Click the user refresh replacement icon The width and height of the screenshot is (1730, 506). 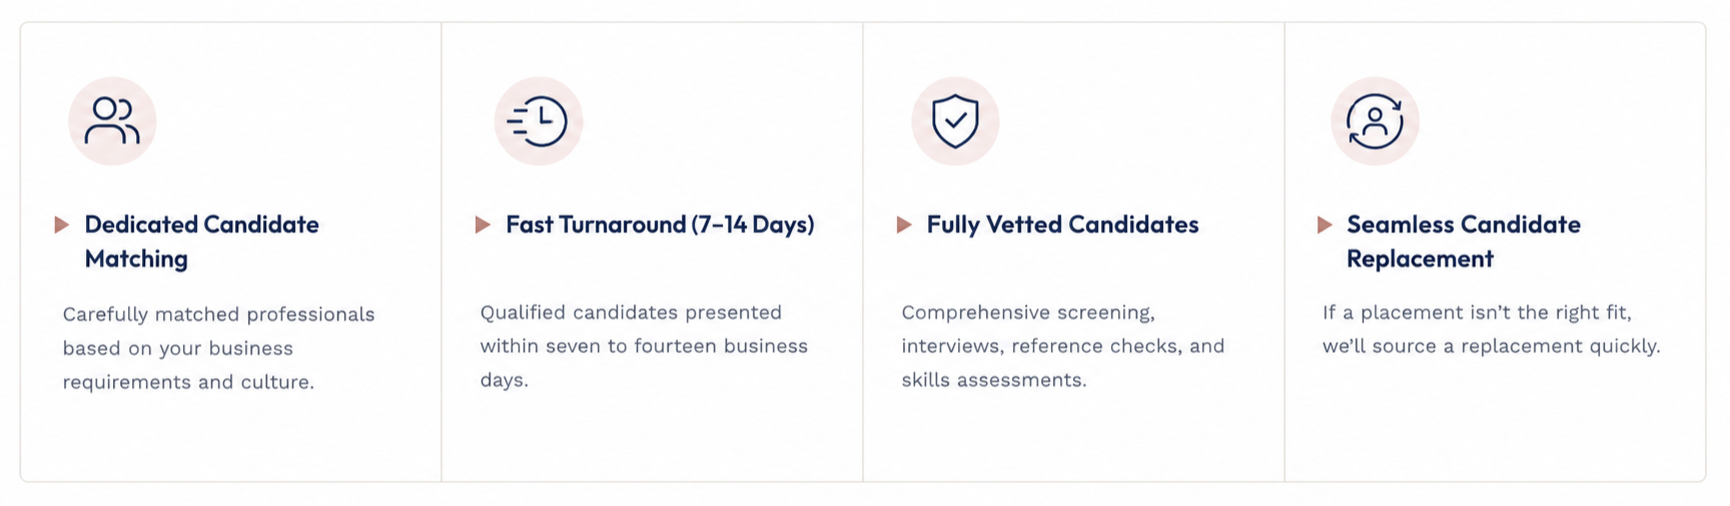click(1375, 121)
